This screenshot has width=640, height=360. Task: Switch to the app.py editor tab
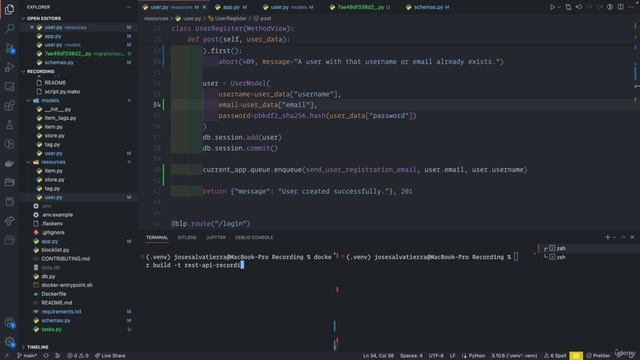pos(231,7)
